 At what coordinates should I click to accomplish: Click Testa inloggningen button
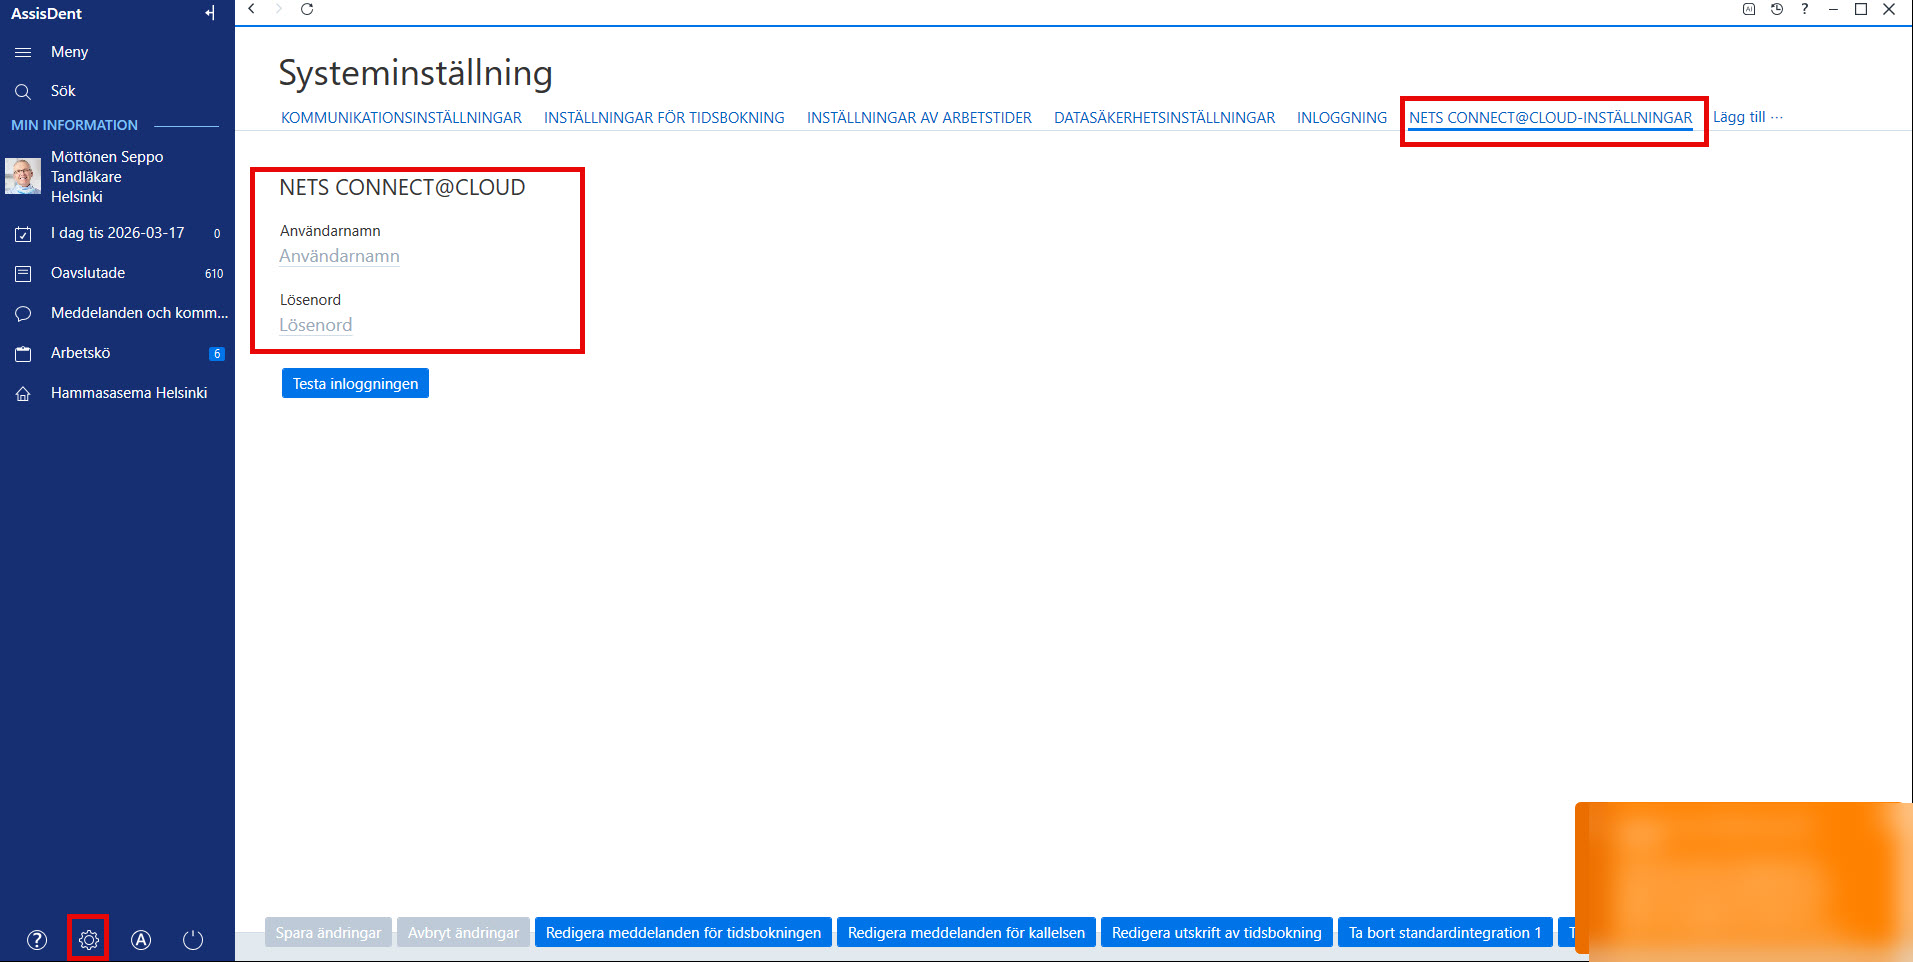point(355,384)
